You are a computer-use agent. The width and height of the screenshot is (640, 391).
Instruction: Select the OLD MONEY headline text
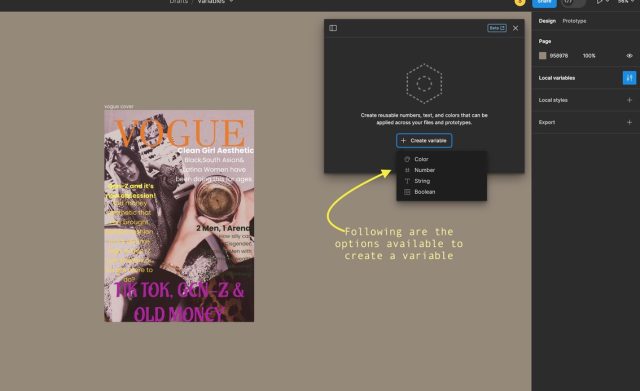coord(179,314)
